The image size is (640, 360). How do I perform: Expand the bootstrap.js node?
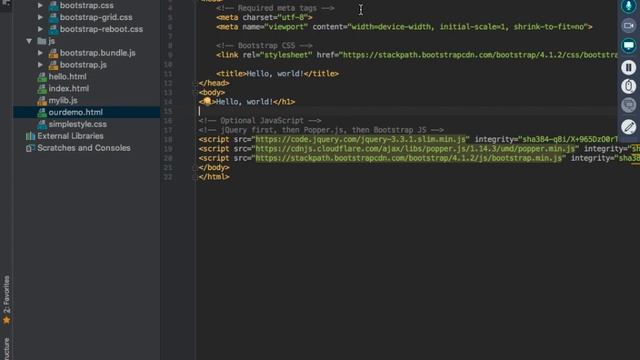(x=40, y=65)
